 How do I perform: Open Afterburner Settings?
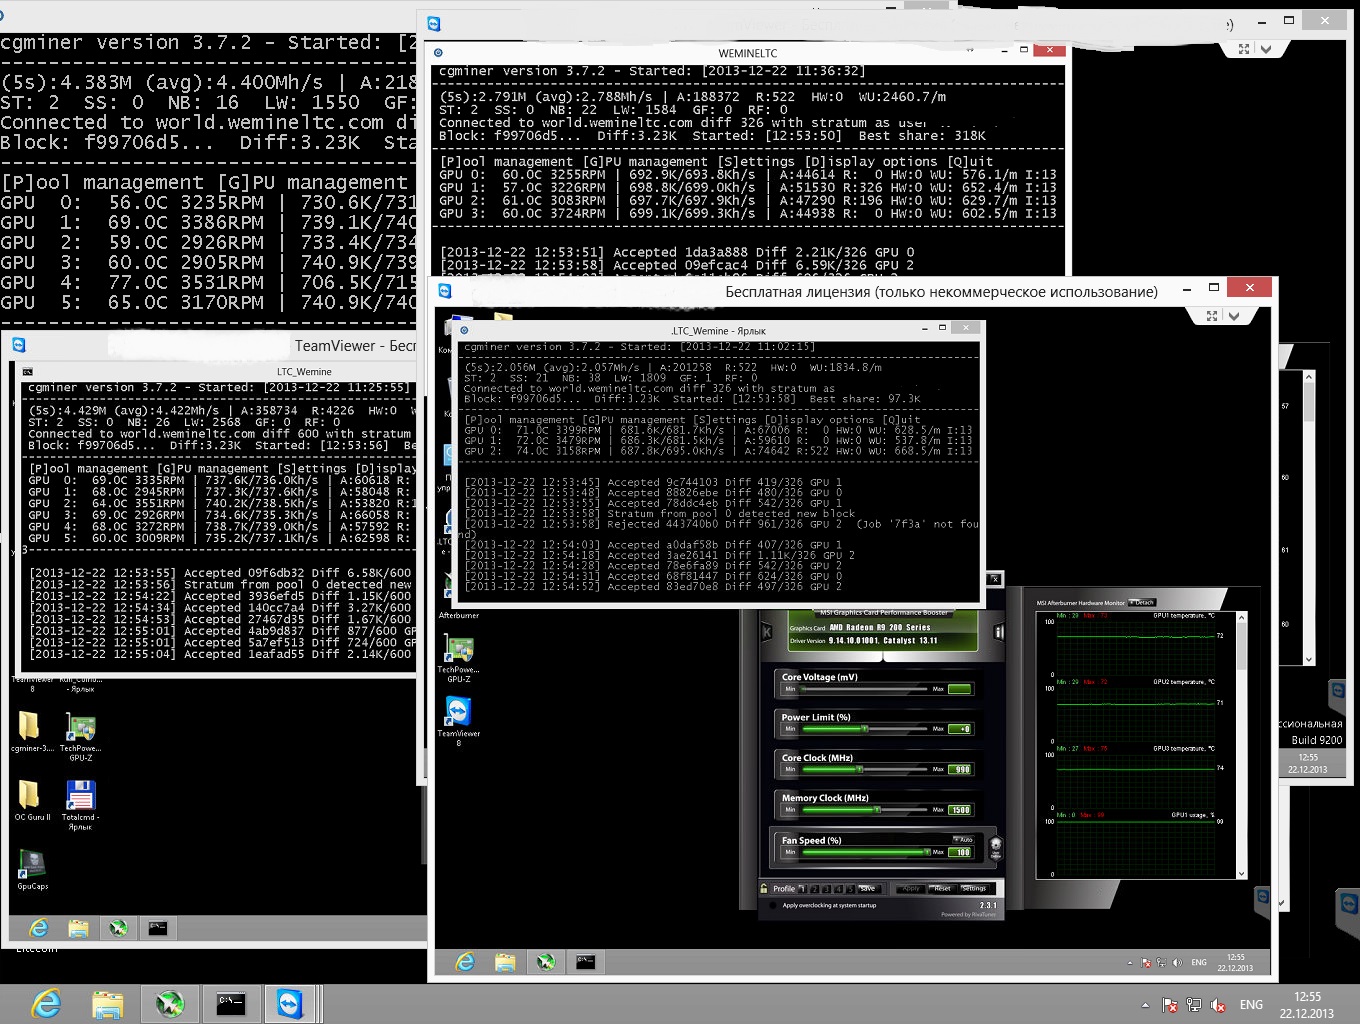click(x=975, y=888)
